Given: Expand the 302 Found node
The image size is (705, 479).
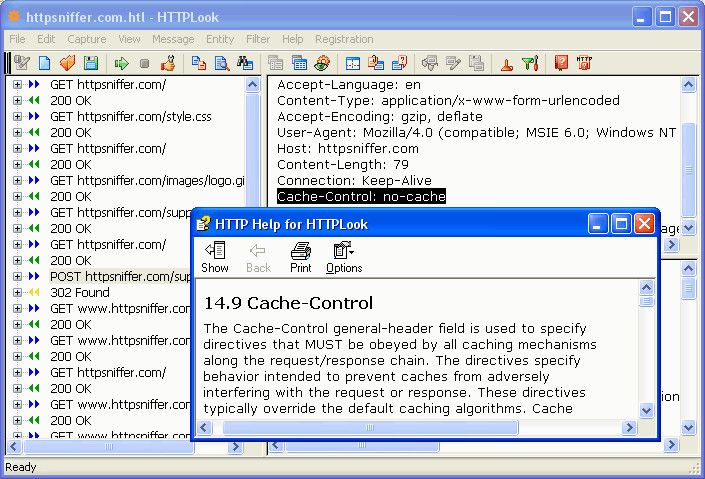Looking at the screenshot, I should [18, 292].
